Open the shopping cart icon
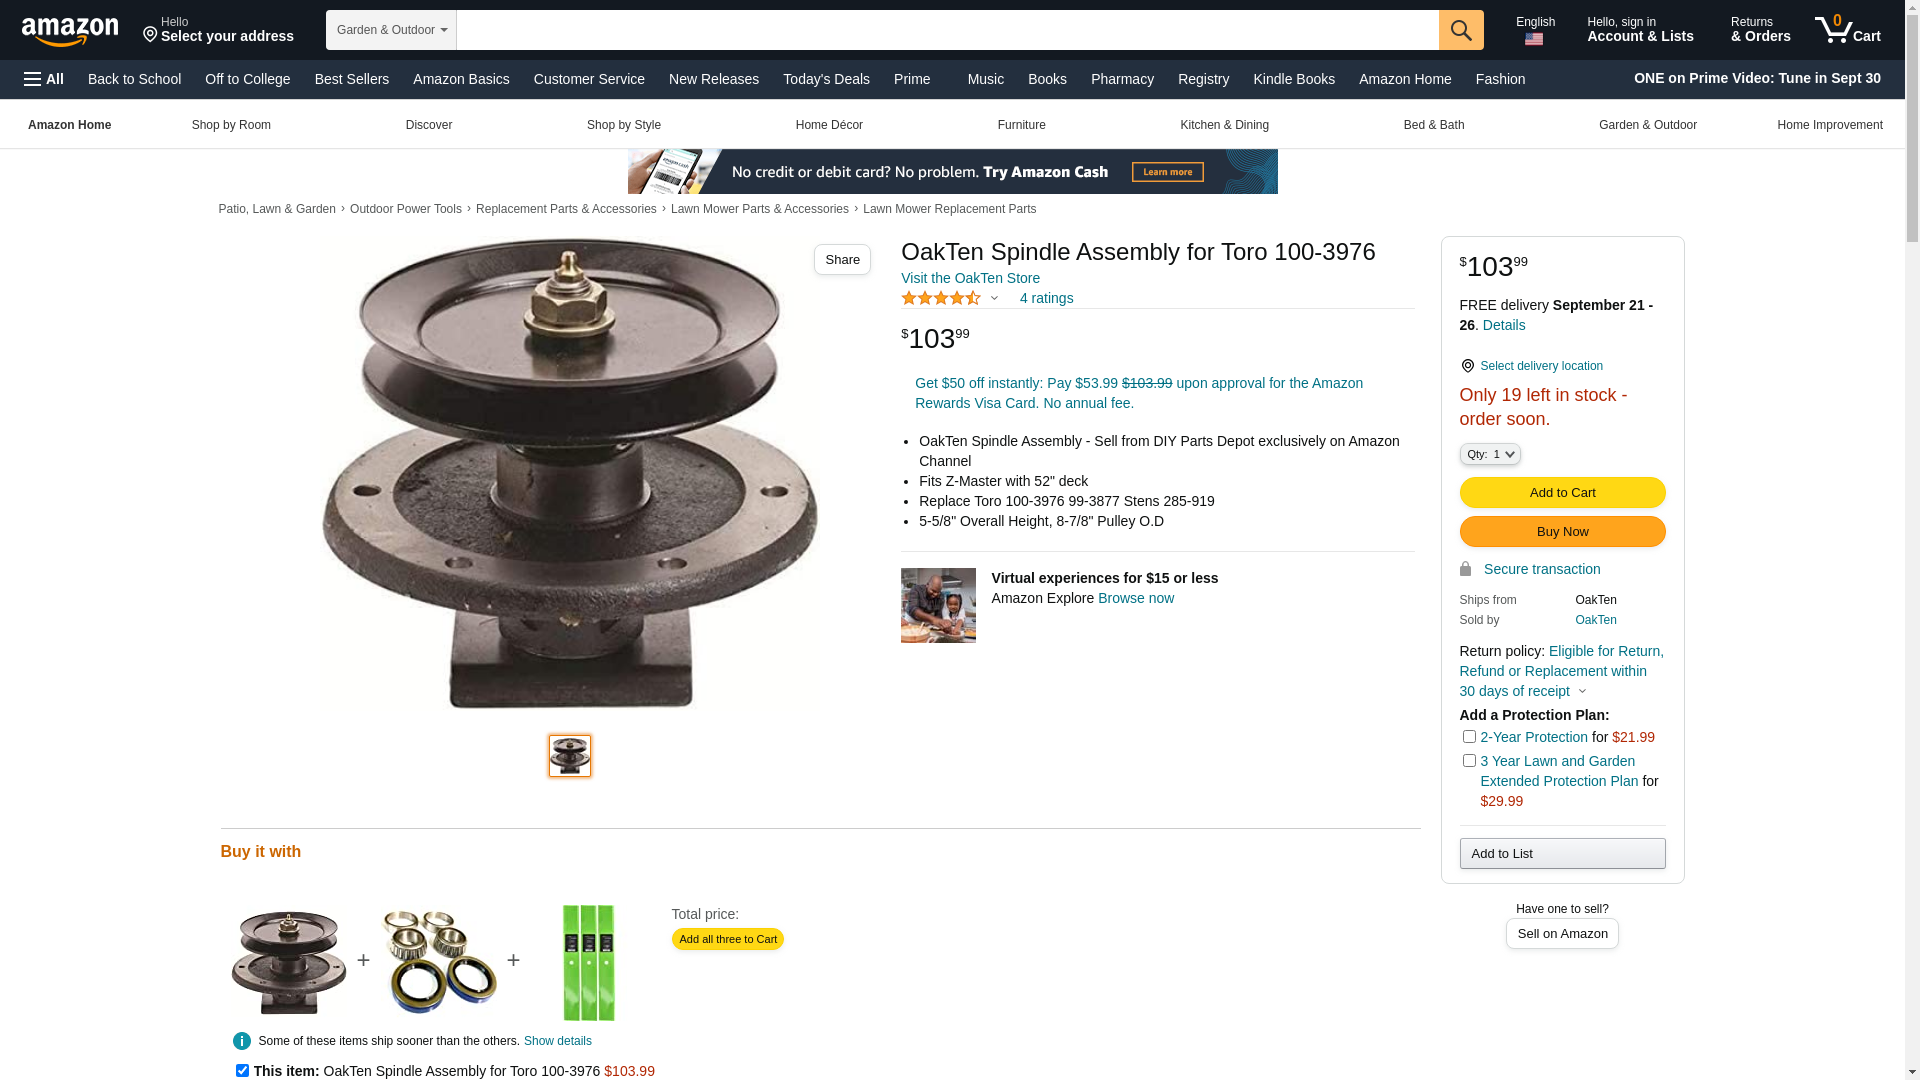Viewport: 1920px width, 1080px height. 1847,30
